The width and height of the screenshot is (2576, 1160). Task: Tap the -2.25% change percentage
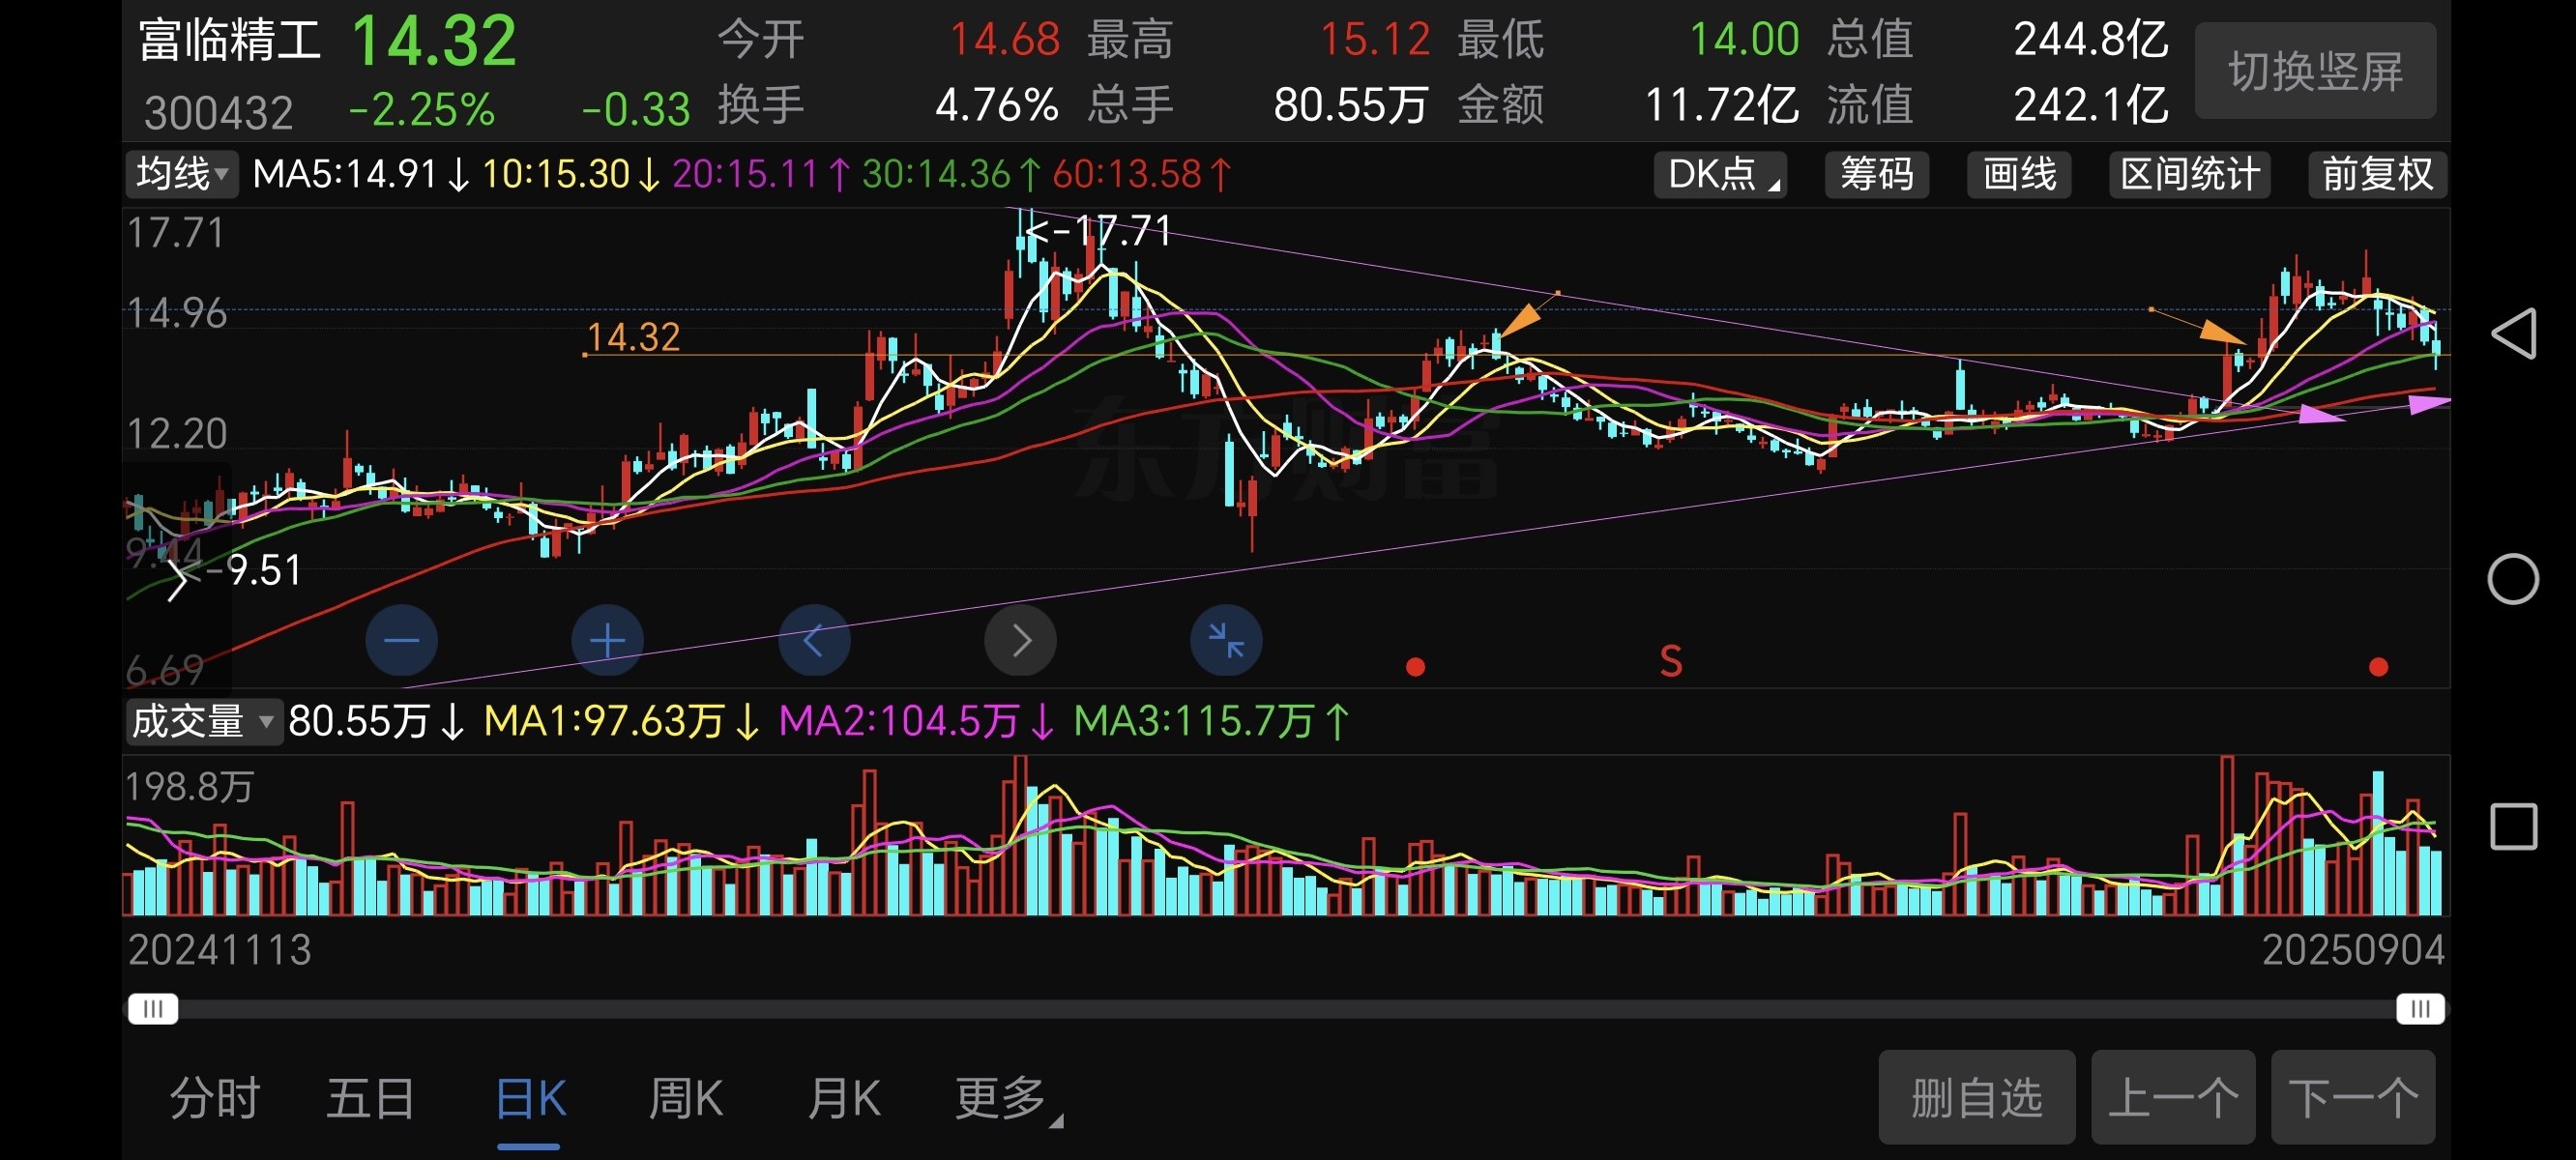point(421,109)
